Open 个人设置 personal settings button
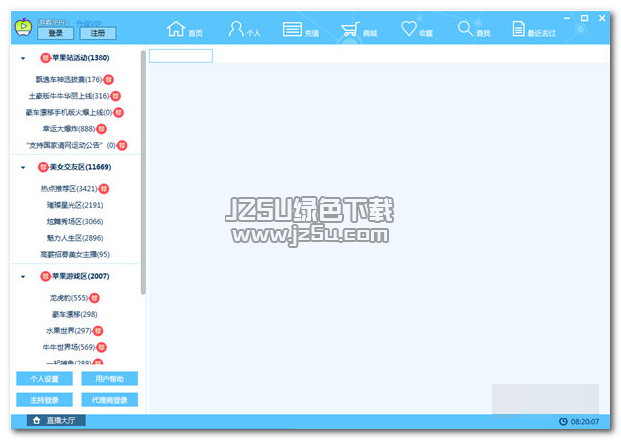Viewport: 621px width, 440px height. click(x=44, y=379)
